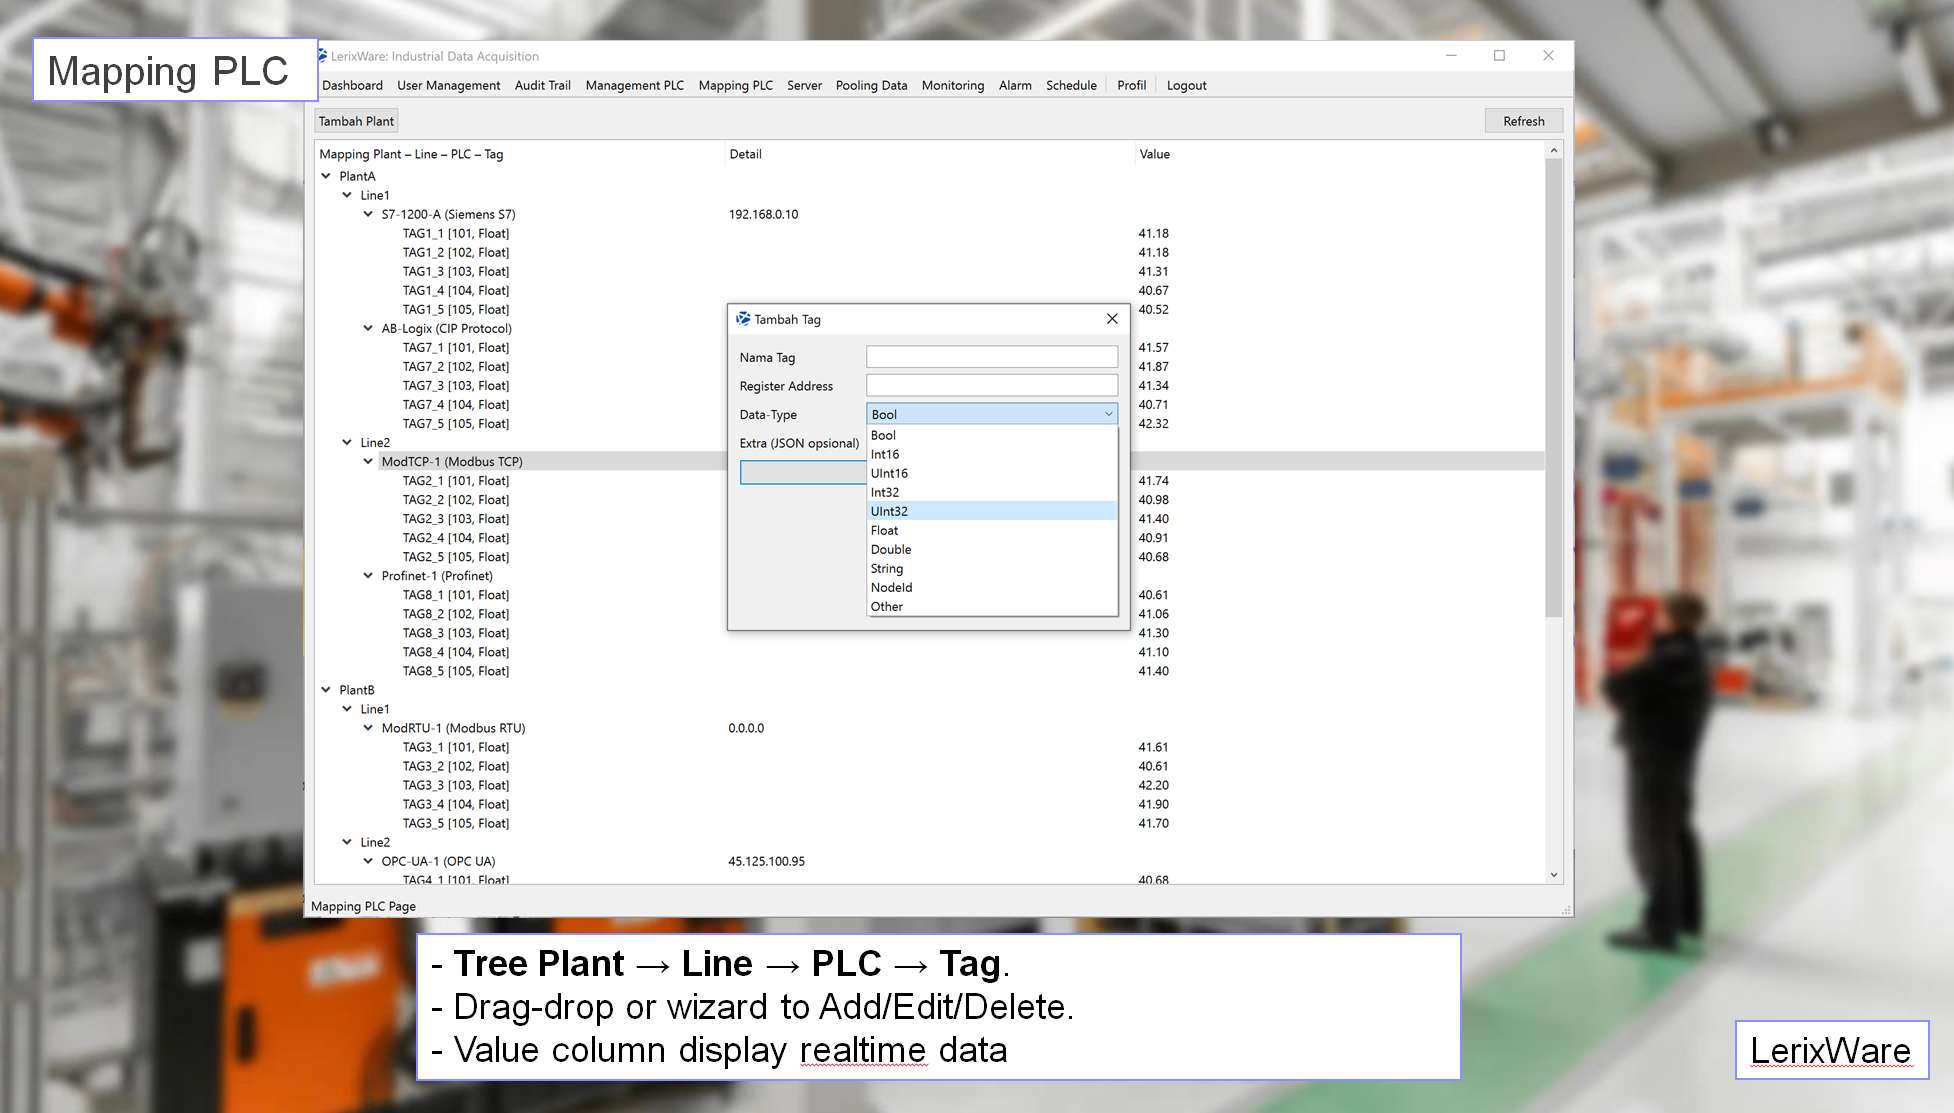Collapse the ModTCP-1 Modbus TCP node
Screen dimensions: 1954x1113
click(x=366, y=461)
